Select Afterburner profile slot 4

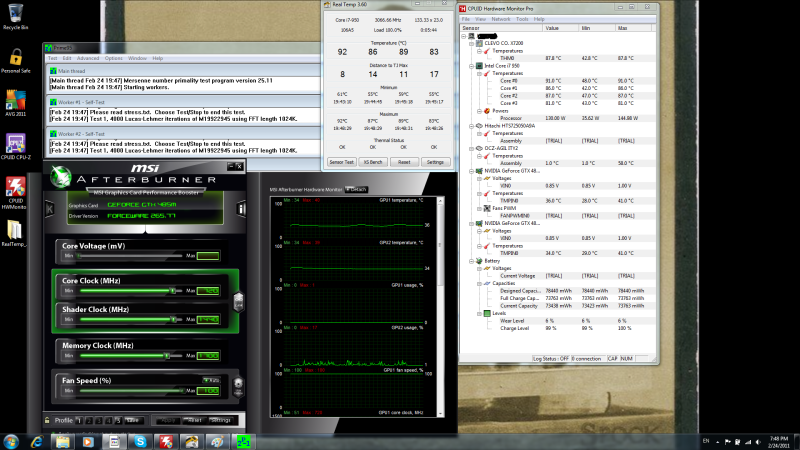108,420
